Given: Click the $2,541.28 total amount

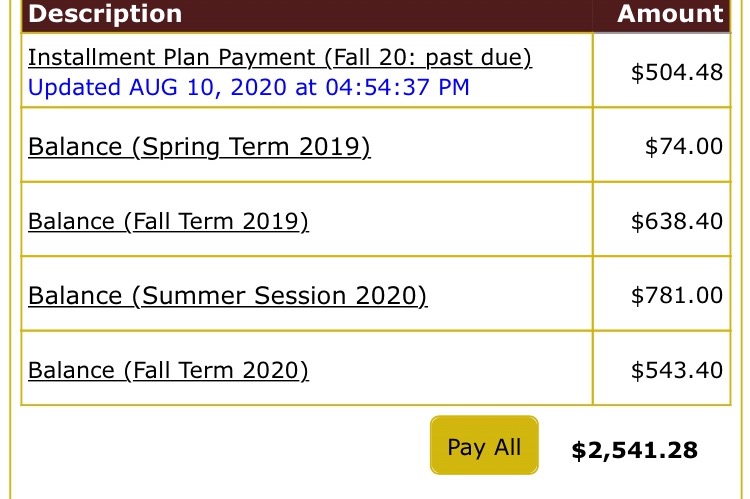Looking at the screenshot, I should point(634,450).
